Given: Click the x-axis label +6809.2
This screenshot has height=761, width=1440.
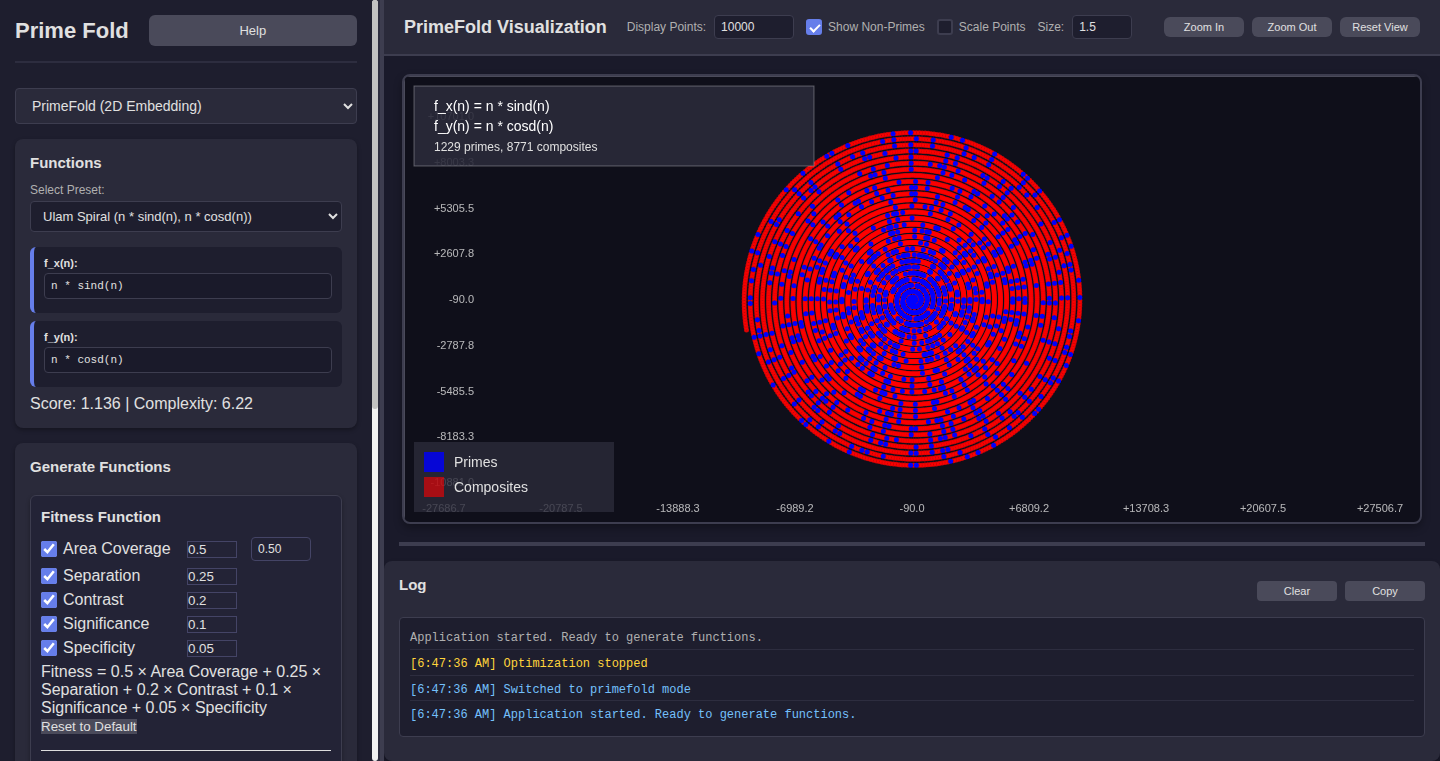Looking at the screenshot, I should tap(1029, 508).
